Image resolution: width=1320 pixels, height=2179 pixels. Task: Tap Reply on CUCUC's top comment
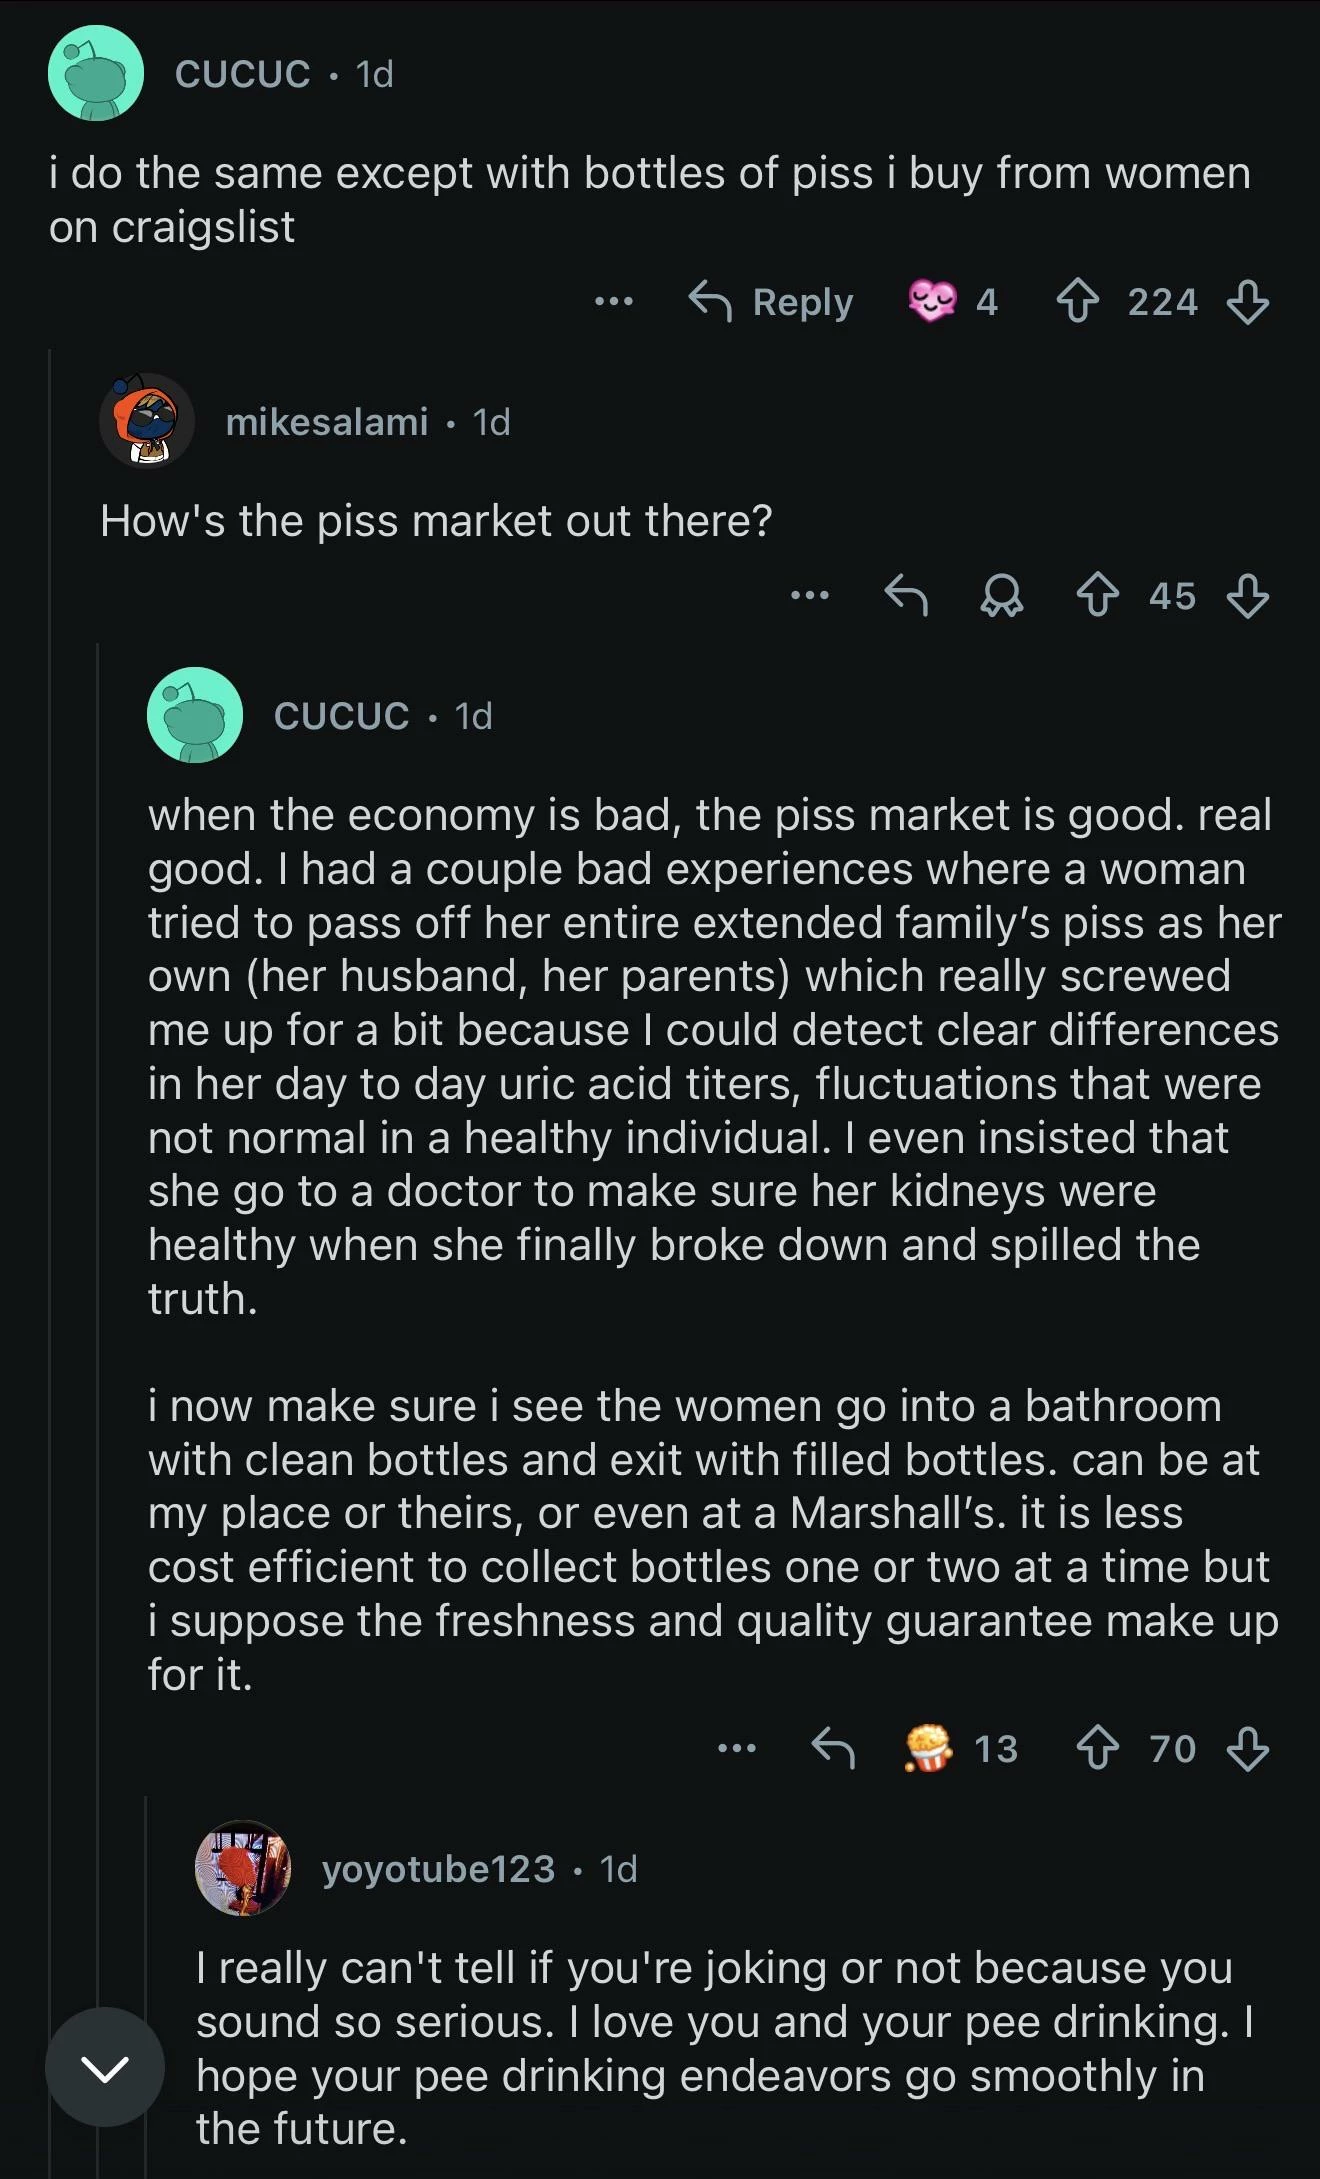(771, 302)
